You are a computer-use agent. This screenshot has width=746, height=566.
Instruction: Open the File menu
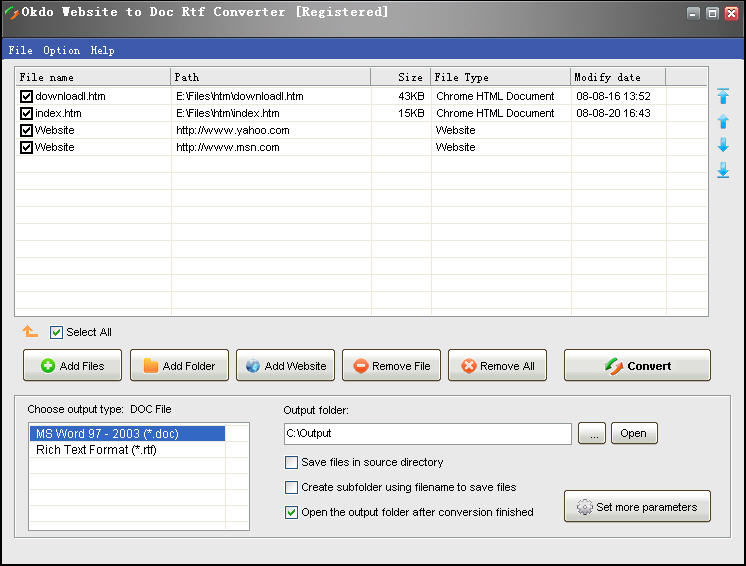(x=20, y=50)
